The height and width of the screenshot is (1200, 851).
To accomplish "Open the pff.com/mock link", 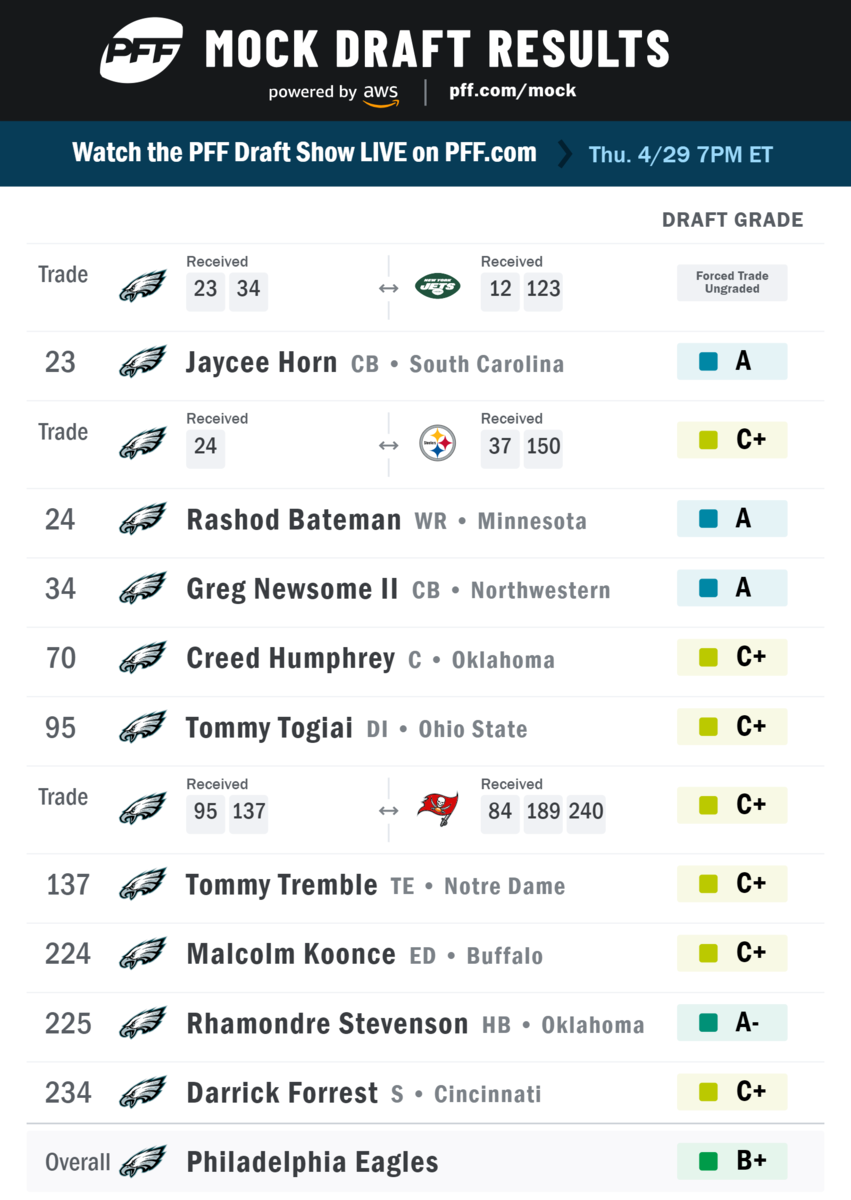I will [513, 90].
